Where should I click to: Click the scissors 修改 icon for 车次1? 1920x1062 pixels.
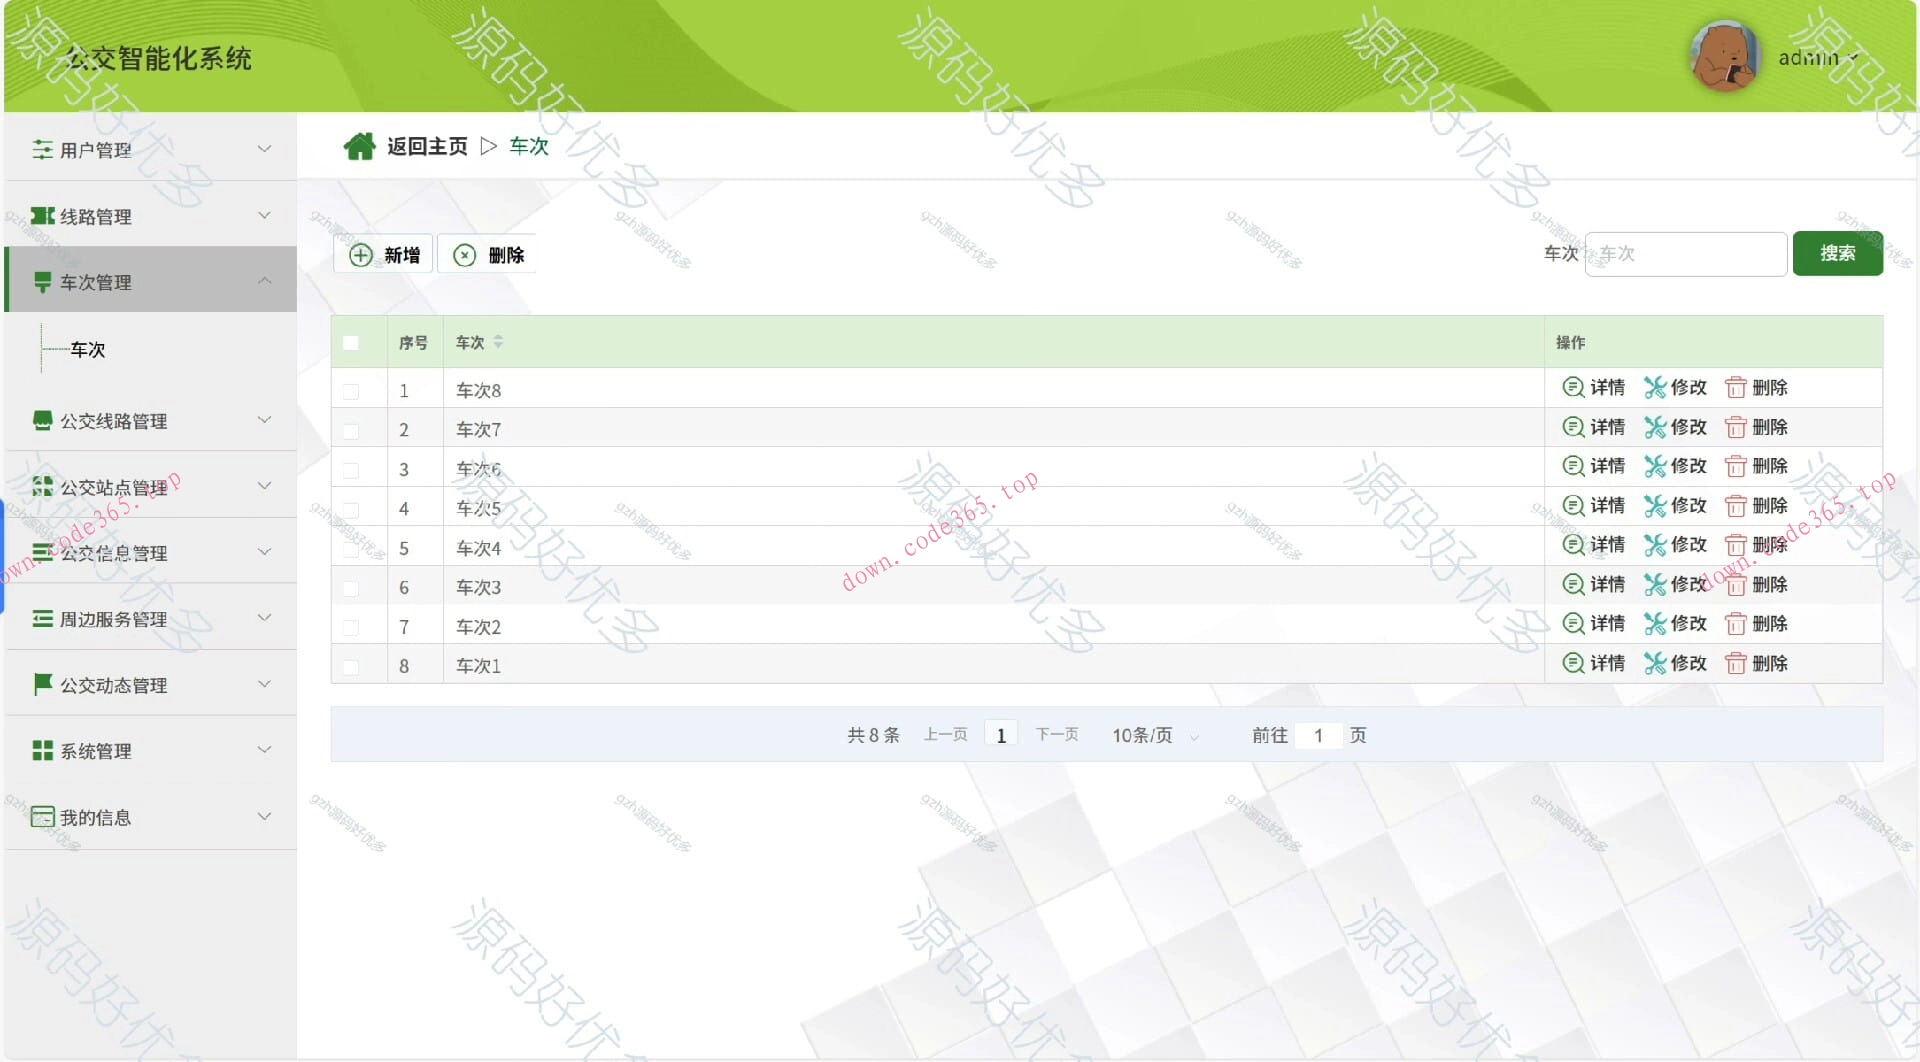pos(1654,663)
